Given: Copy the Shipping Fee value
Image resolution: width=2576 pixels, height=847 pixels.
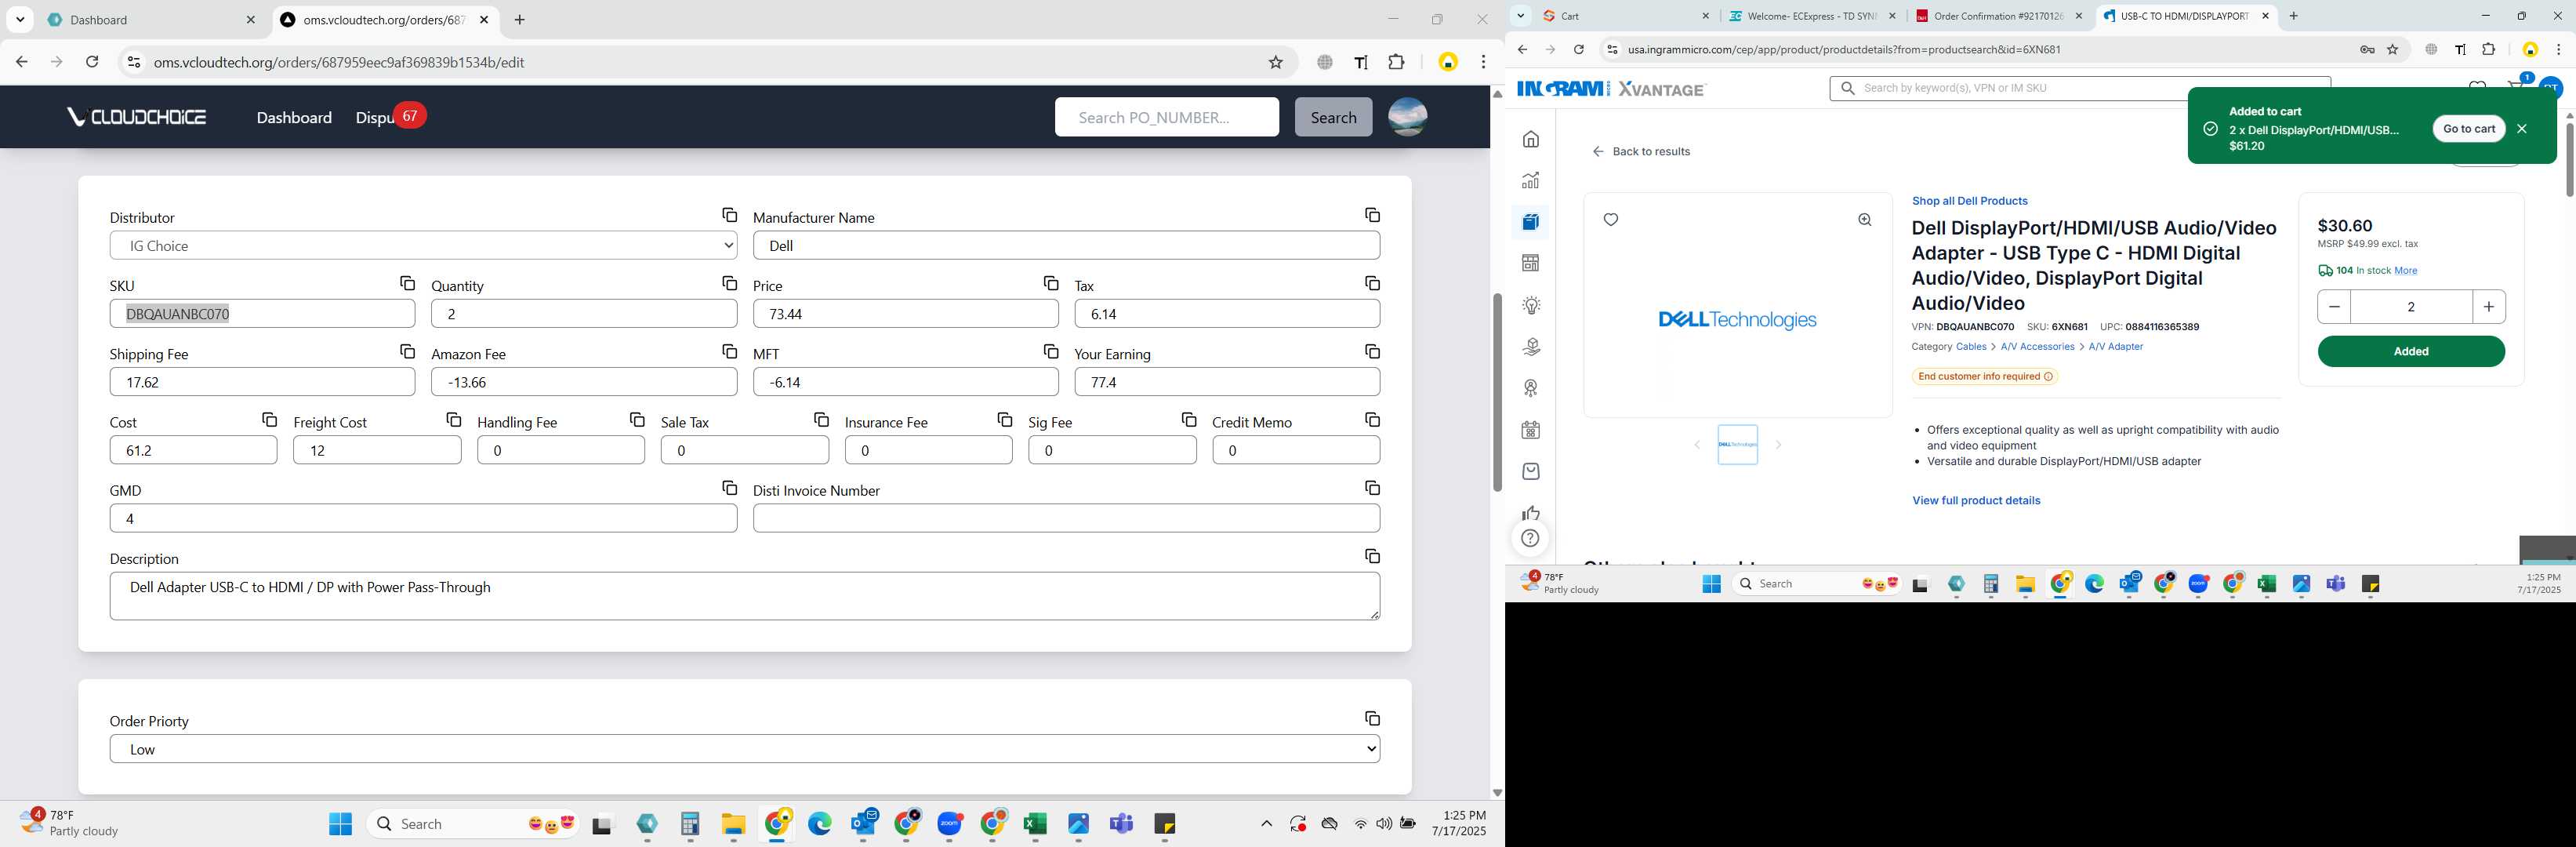Looking at the screenshot, I should click(x=407, y=351).
